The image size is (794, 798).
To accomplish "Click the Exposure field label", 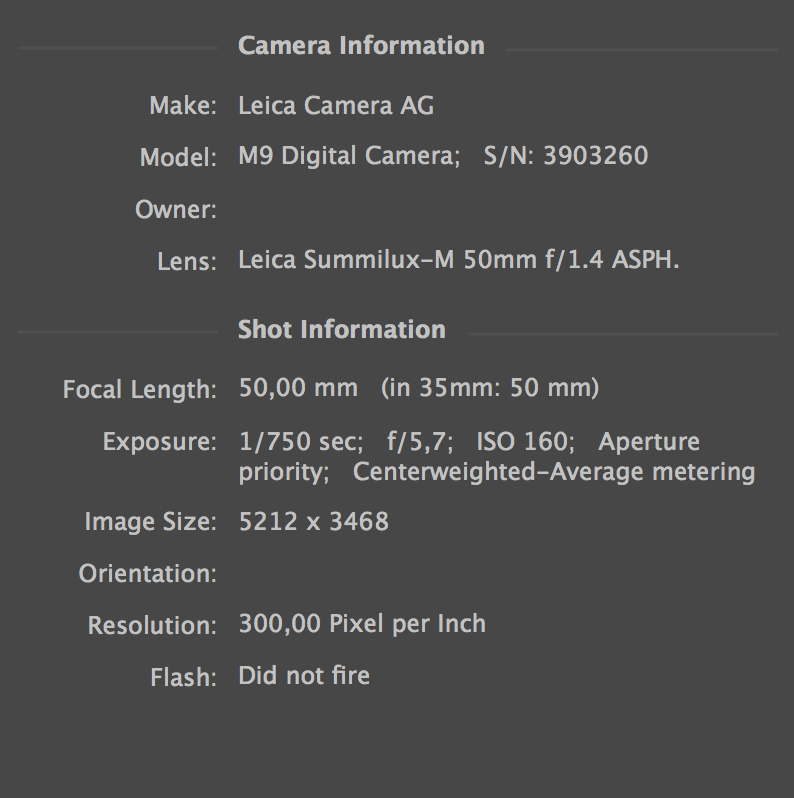I will 159,442.
